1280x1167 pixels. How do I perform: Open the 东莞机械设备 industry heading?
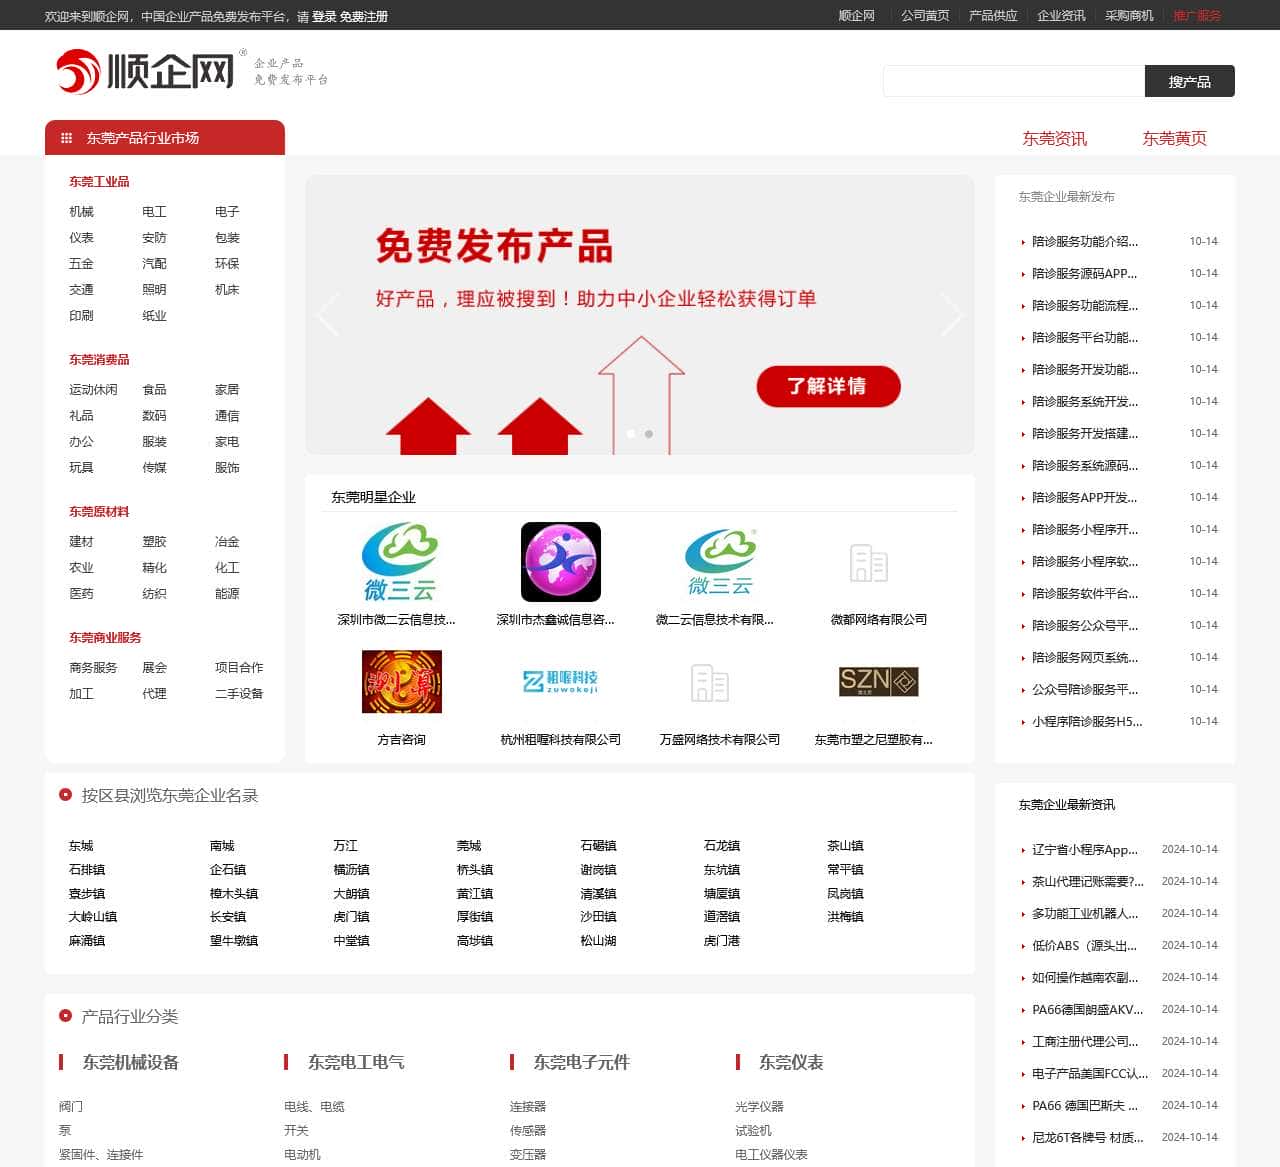click(x=131, y=1062)
